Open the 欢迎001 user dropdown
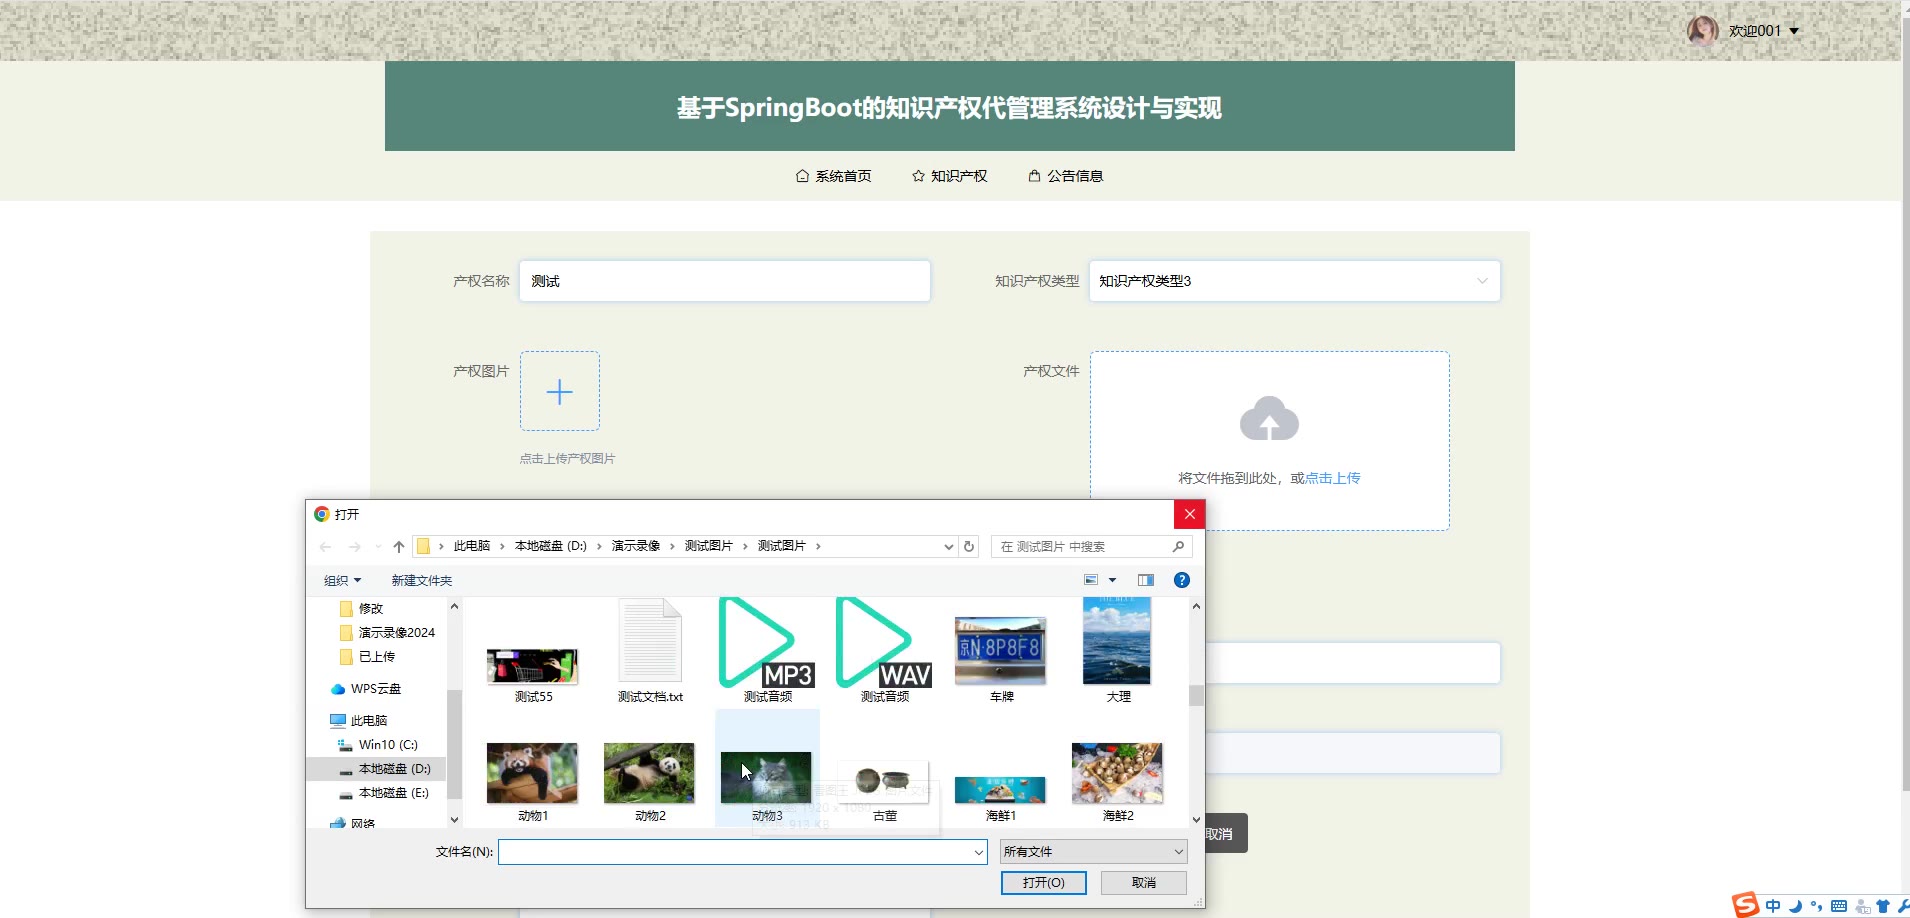The width and height of the screenshot is (1910, 918). (x=1764, y=31)
